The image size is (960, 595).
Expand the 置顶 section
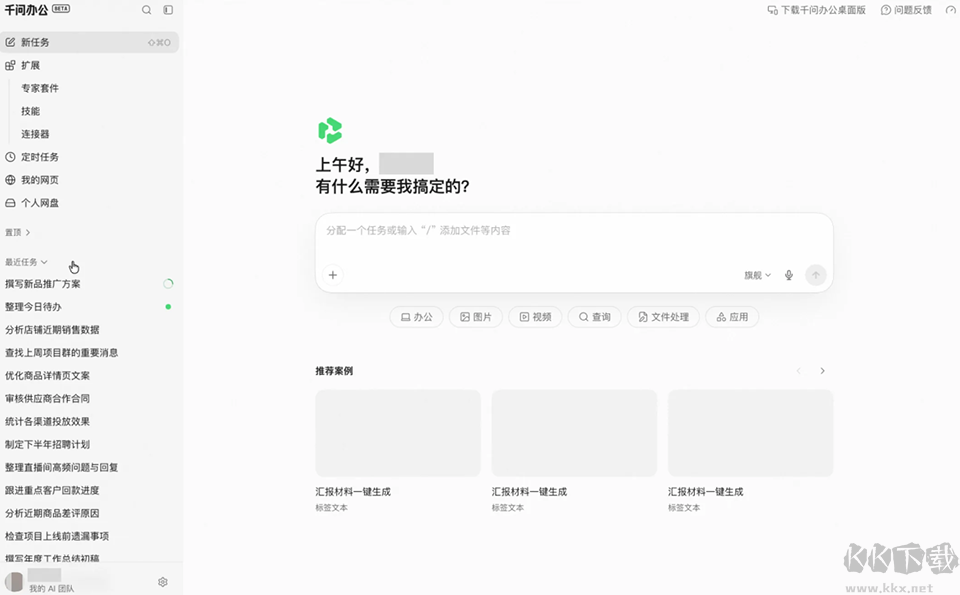tap(18, 233)
